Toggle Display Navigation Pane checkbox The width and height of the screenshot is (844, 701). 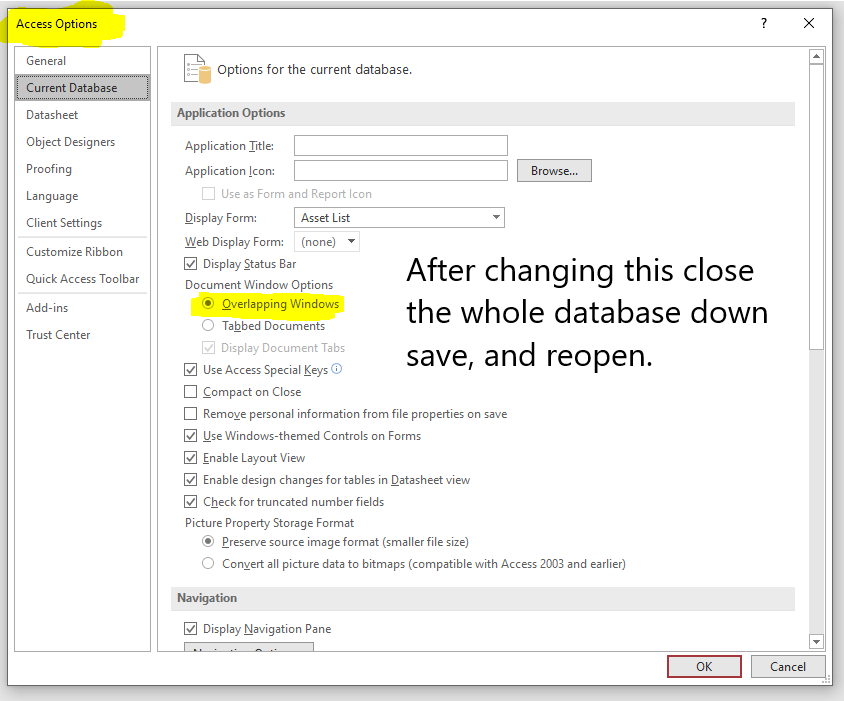coord(191,628)
